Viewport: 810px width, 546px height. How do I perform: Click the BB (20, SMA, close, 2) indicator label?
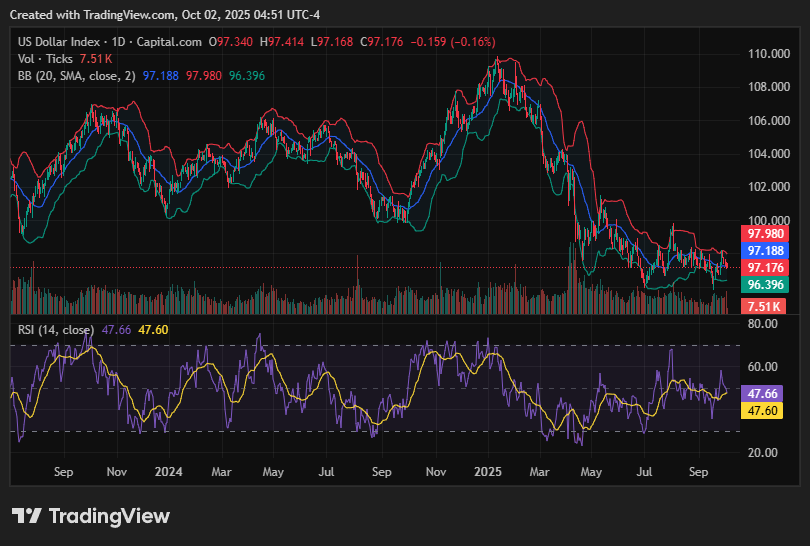[77, 75]
